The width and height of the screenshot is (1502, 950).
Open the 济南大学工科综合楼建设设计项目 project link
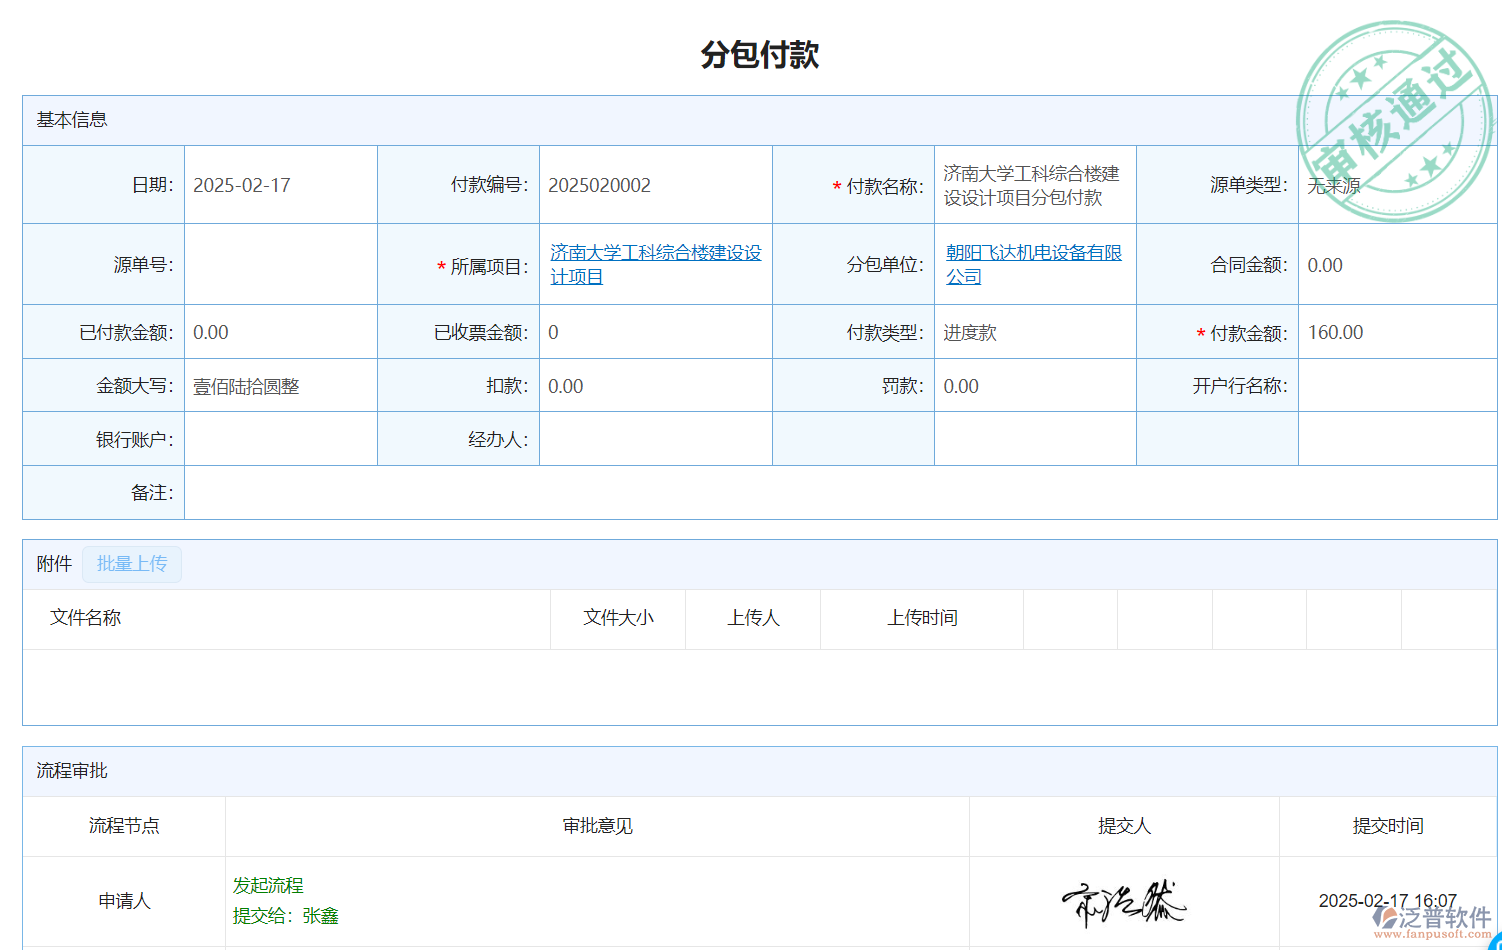click(x=655, y=265)
